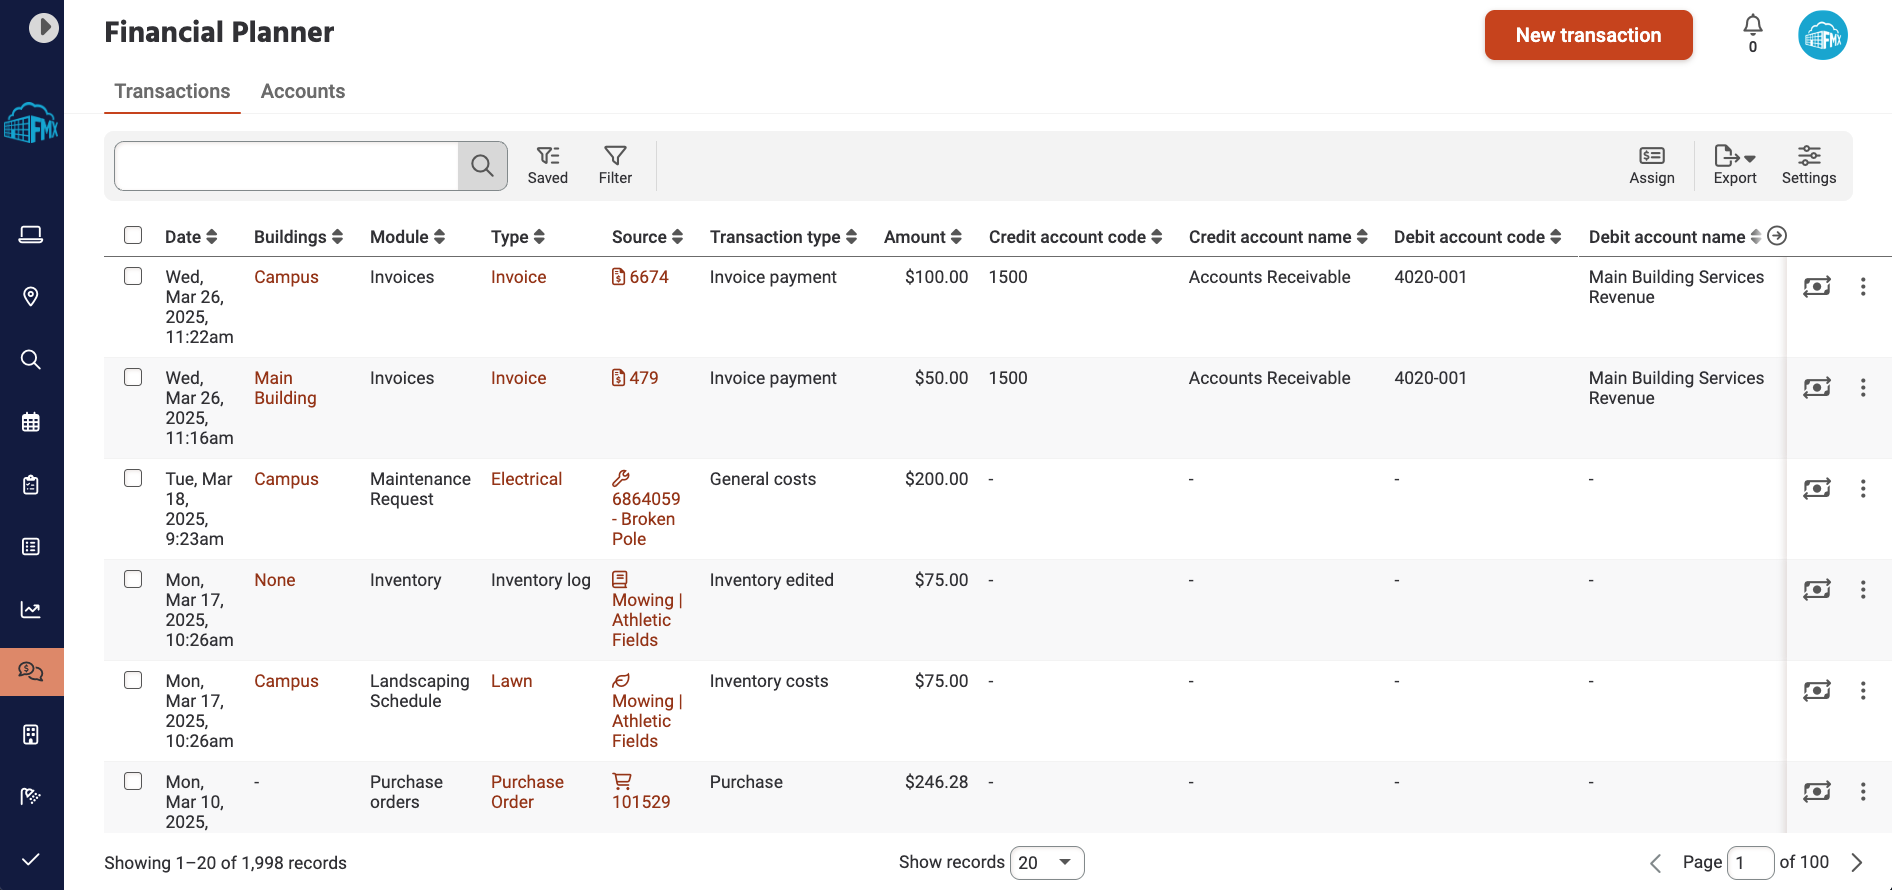Open the Filter tool
The width and height of the screenshot is (1892, 890).
[x=616, y=166]
